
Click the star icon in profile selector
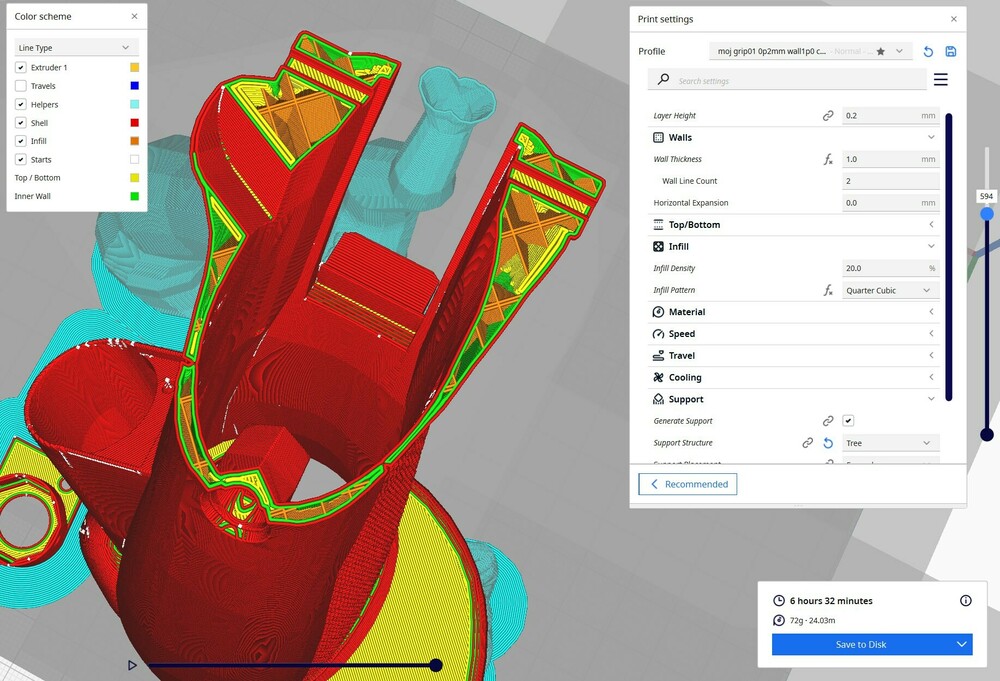(881, 52)
